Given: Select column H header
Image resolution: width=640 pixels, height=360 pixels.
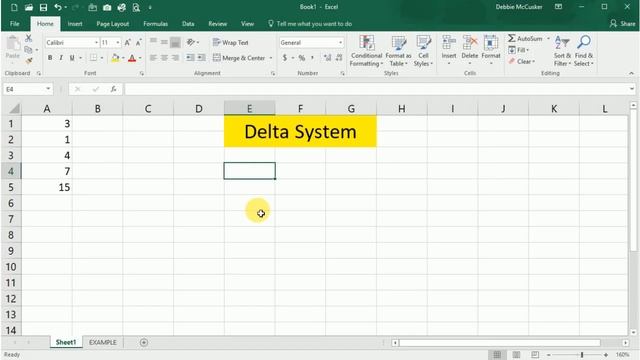Looking at the screenshot, I should coord(402,109).
